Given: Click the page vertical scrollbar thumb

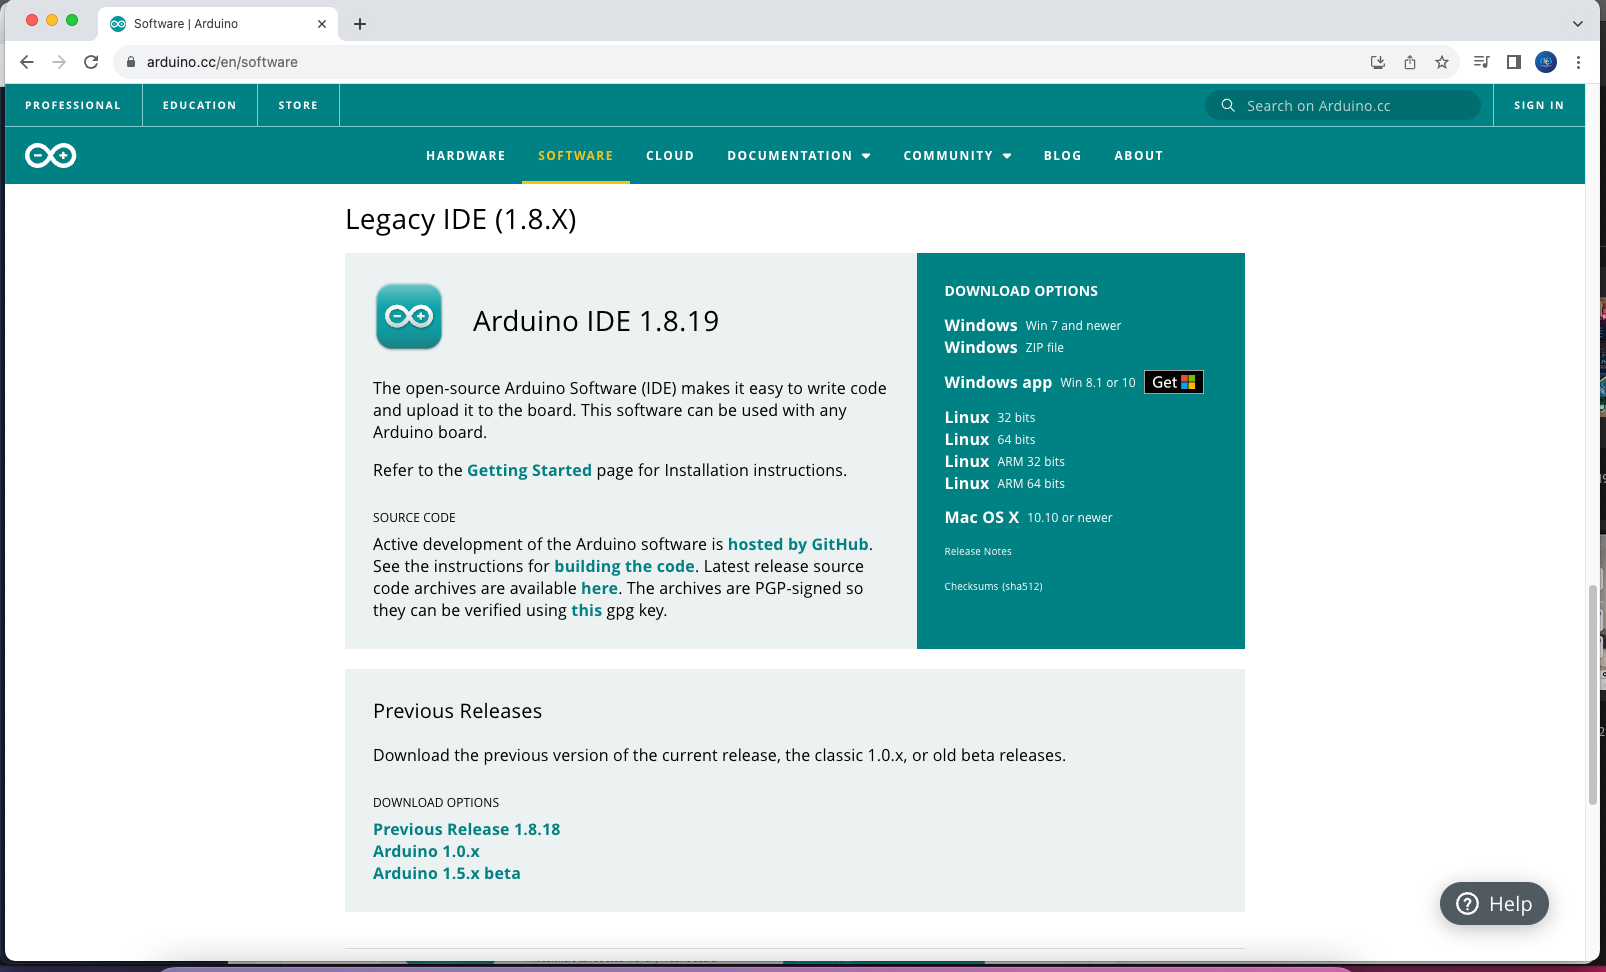Looking at the screenshot, I should 1593,694.
